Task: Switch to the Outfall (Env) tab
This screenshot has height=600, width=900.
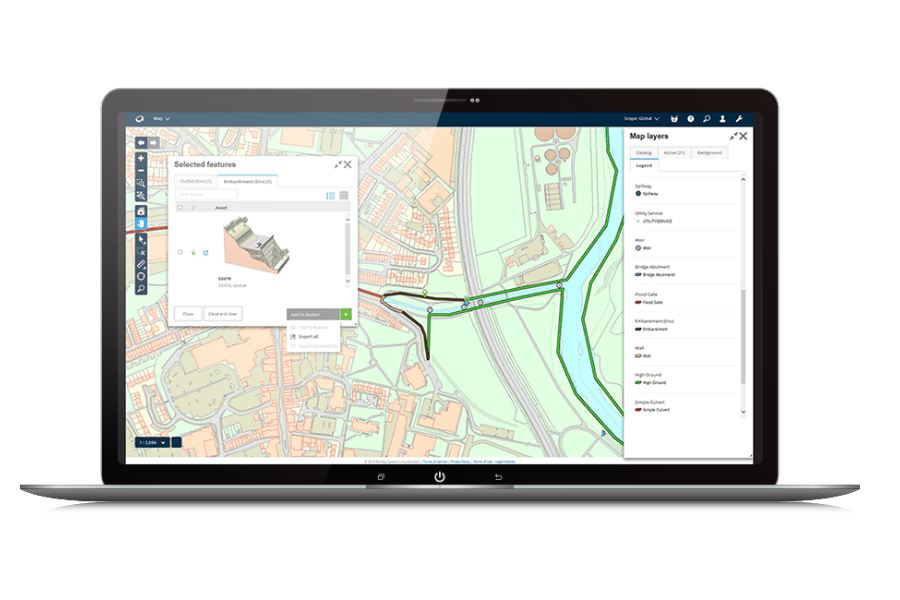Action: click(x=196, y=180)
